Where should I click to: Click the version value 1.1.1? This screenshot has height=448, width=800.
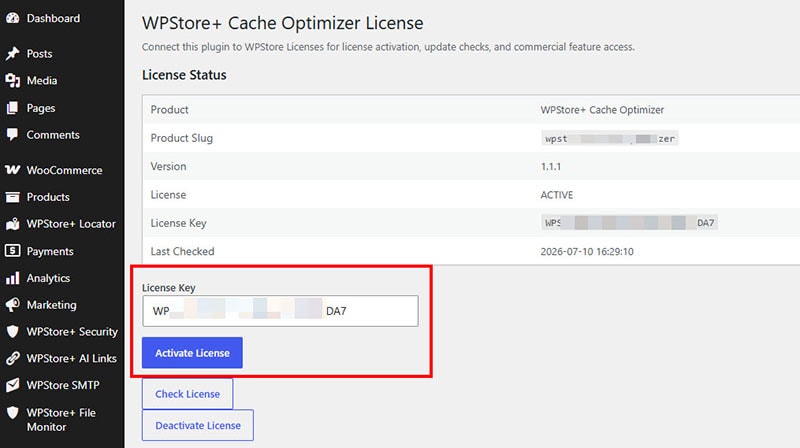[551, 166]
